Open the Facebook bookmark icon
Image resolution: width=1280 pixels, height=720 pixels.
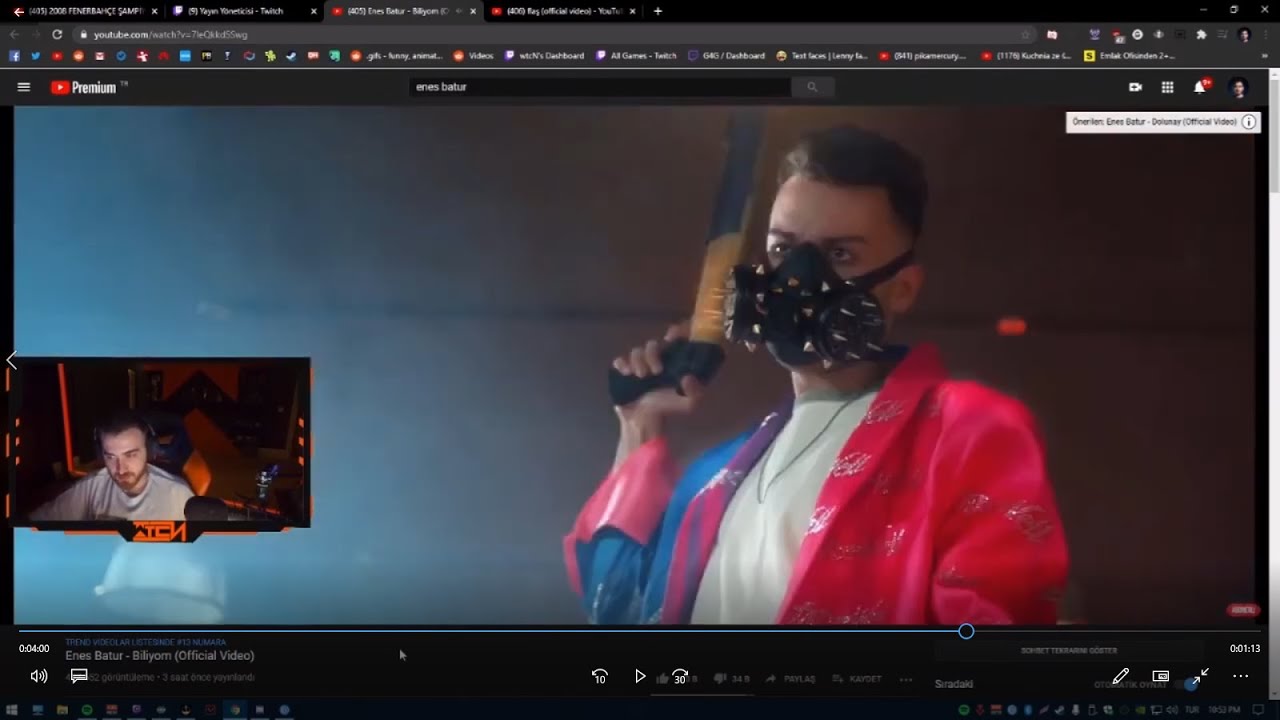(x=14, y=56)
